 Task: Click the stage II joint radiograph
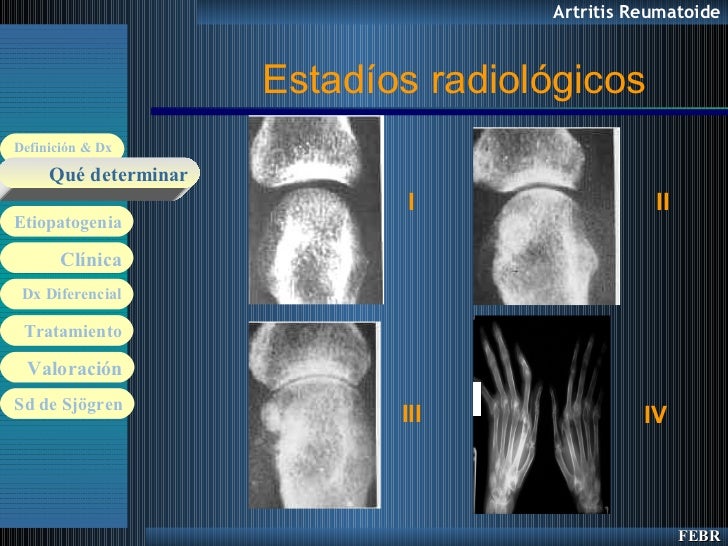(x=546, y=216)
